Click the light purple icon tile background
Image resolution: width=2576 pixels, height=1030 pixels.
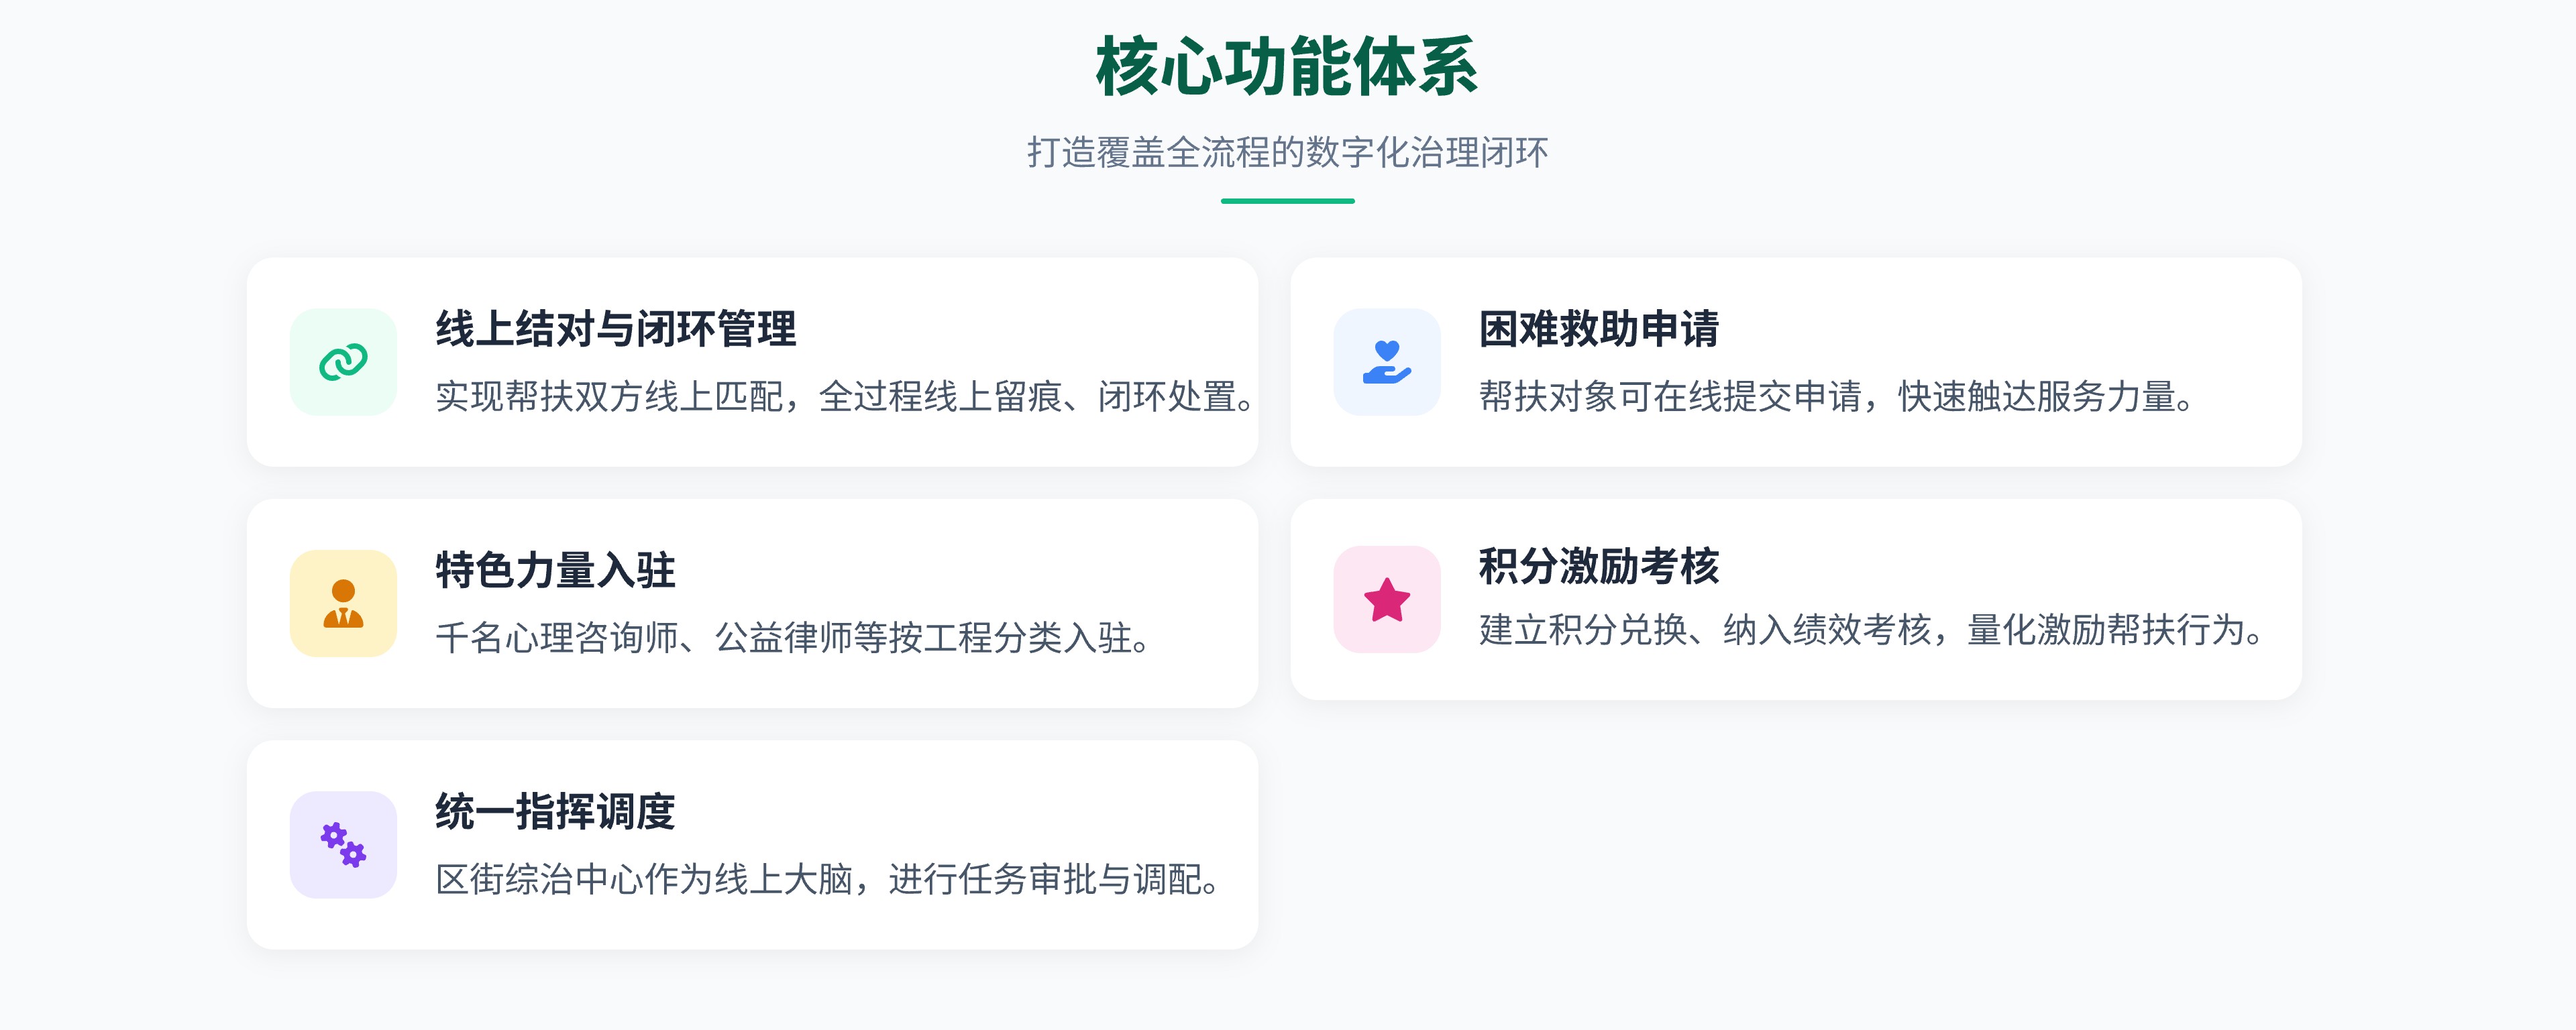(343, 845)
